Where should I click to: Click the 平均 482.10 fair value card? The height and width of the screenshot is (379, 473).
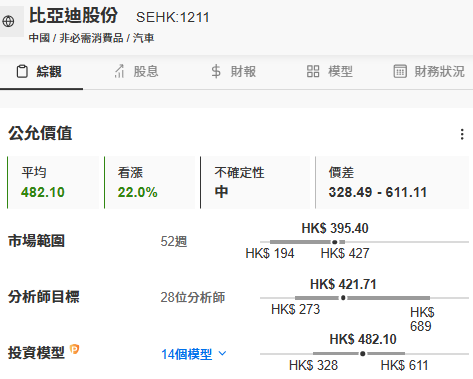53,182
